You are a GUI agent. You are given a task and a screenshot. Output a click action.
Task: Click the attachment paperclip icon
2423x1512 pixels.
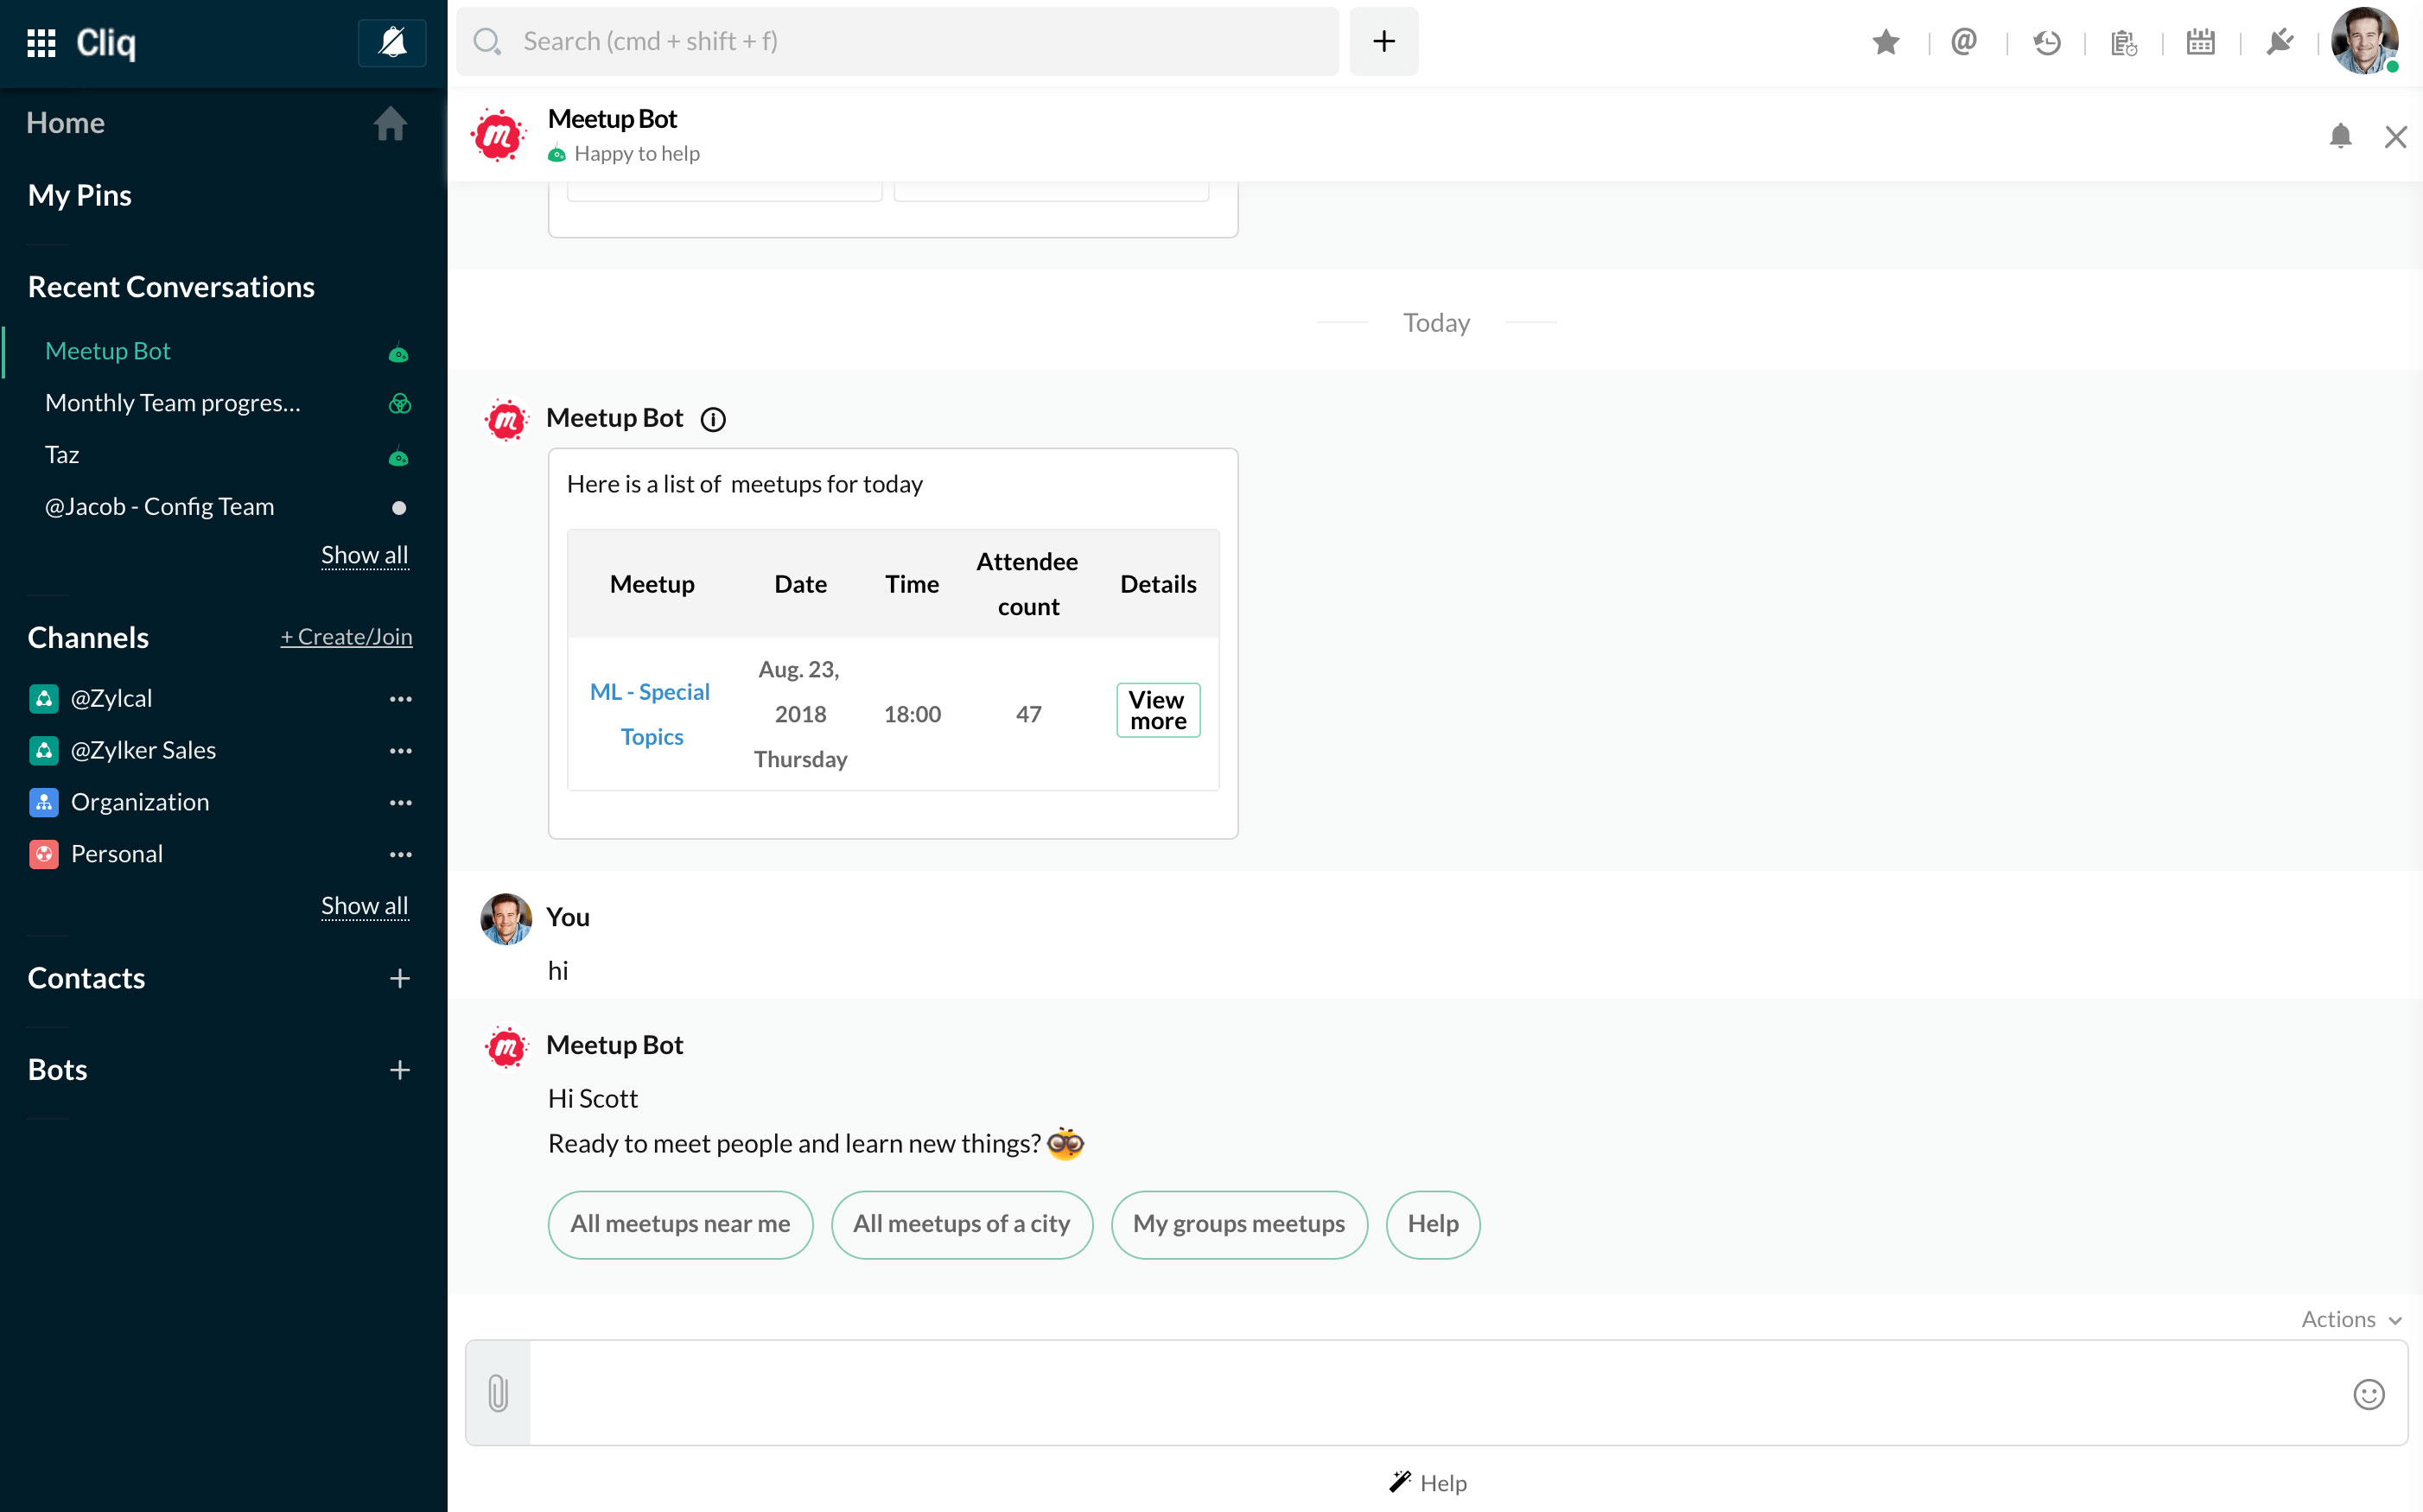point(498,1392)
